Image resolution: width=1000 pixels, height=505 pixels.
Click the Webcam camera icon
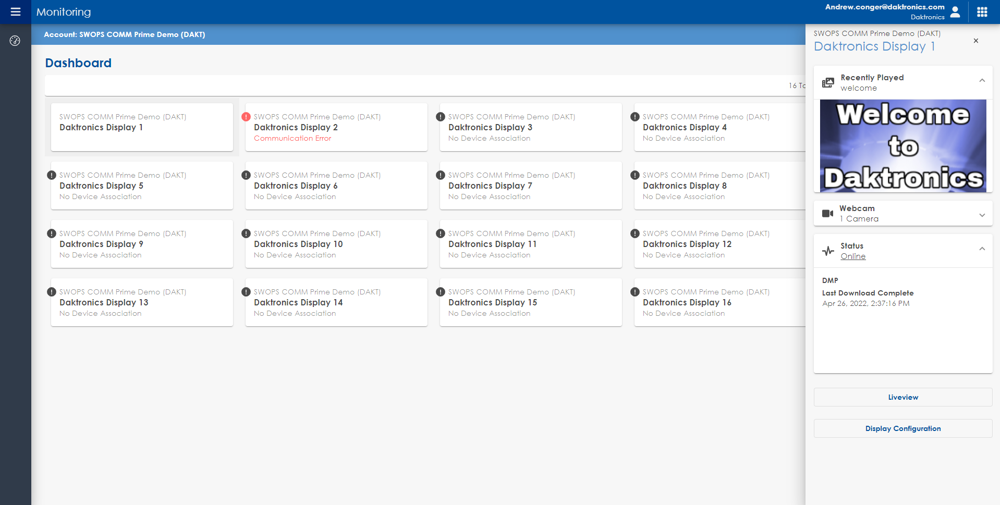point(828,214)
